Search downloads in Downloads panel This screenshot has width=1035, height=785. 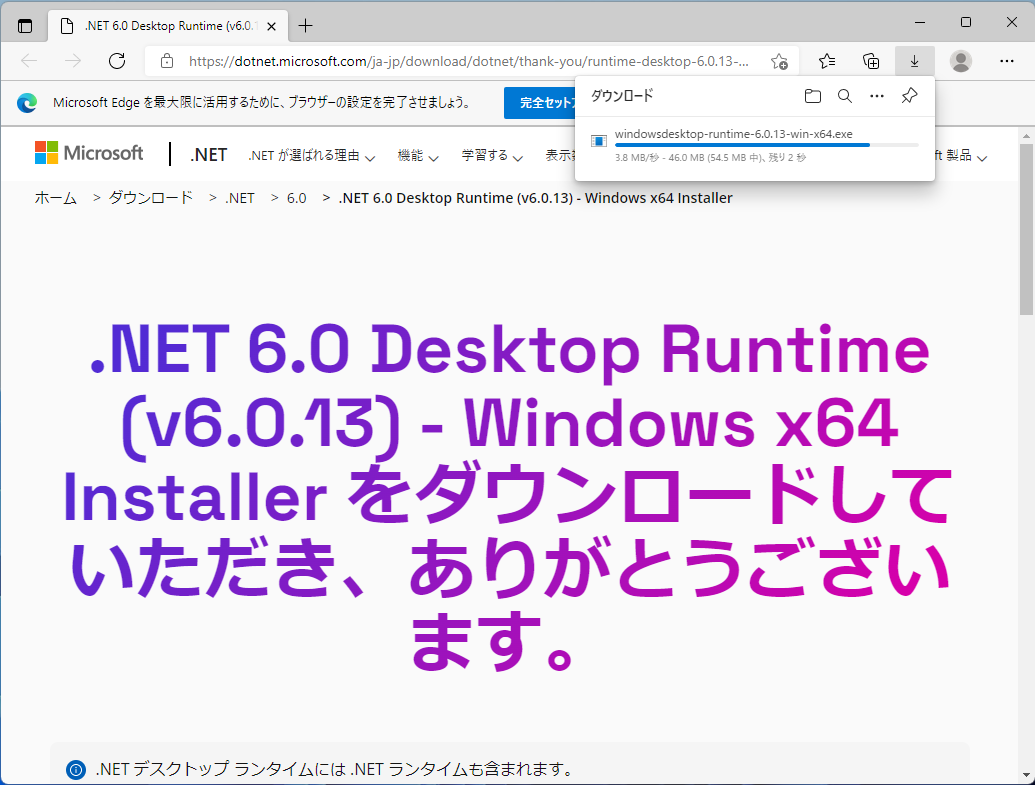click(844, 96)
